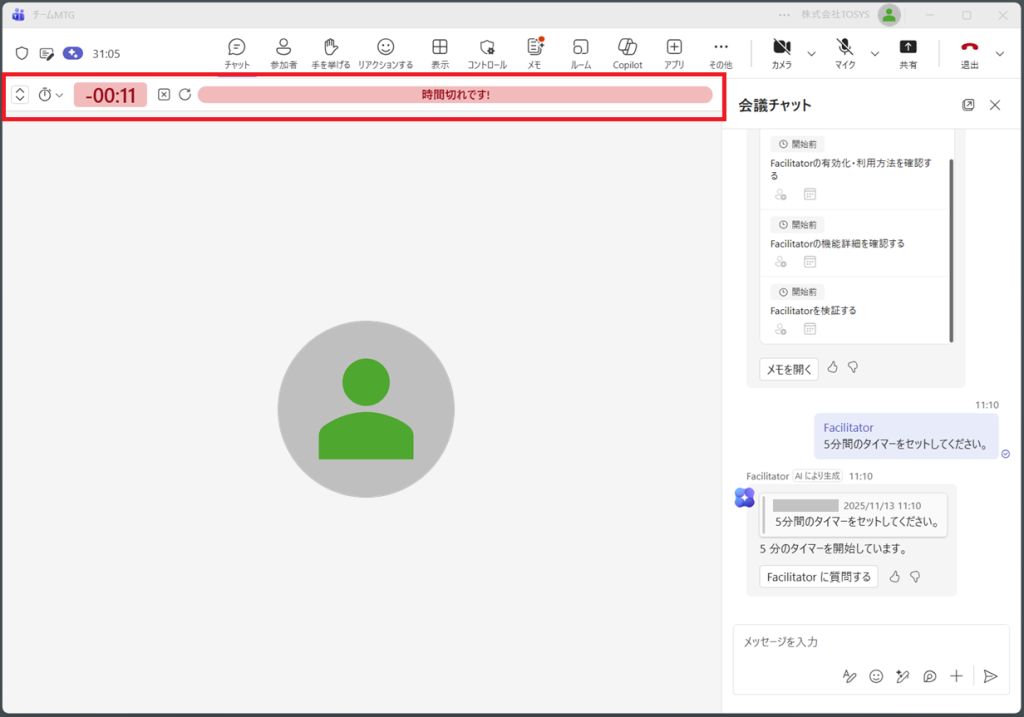Open the timer duration dropdown chevron
The image size is (1024, 717).
coord(59,95)
